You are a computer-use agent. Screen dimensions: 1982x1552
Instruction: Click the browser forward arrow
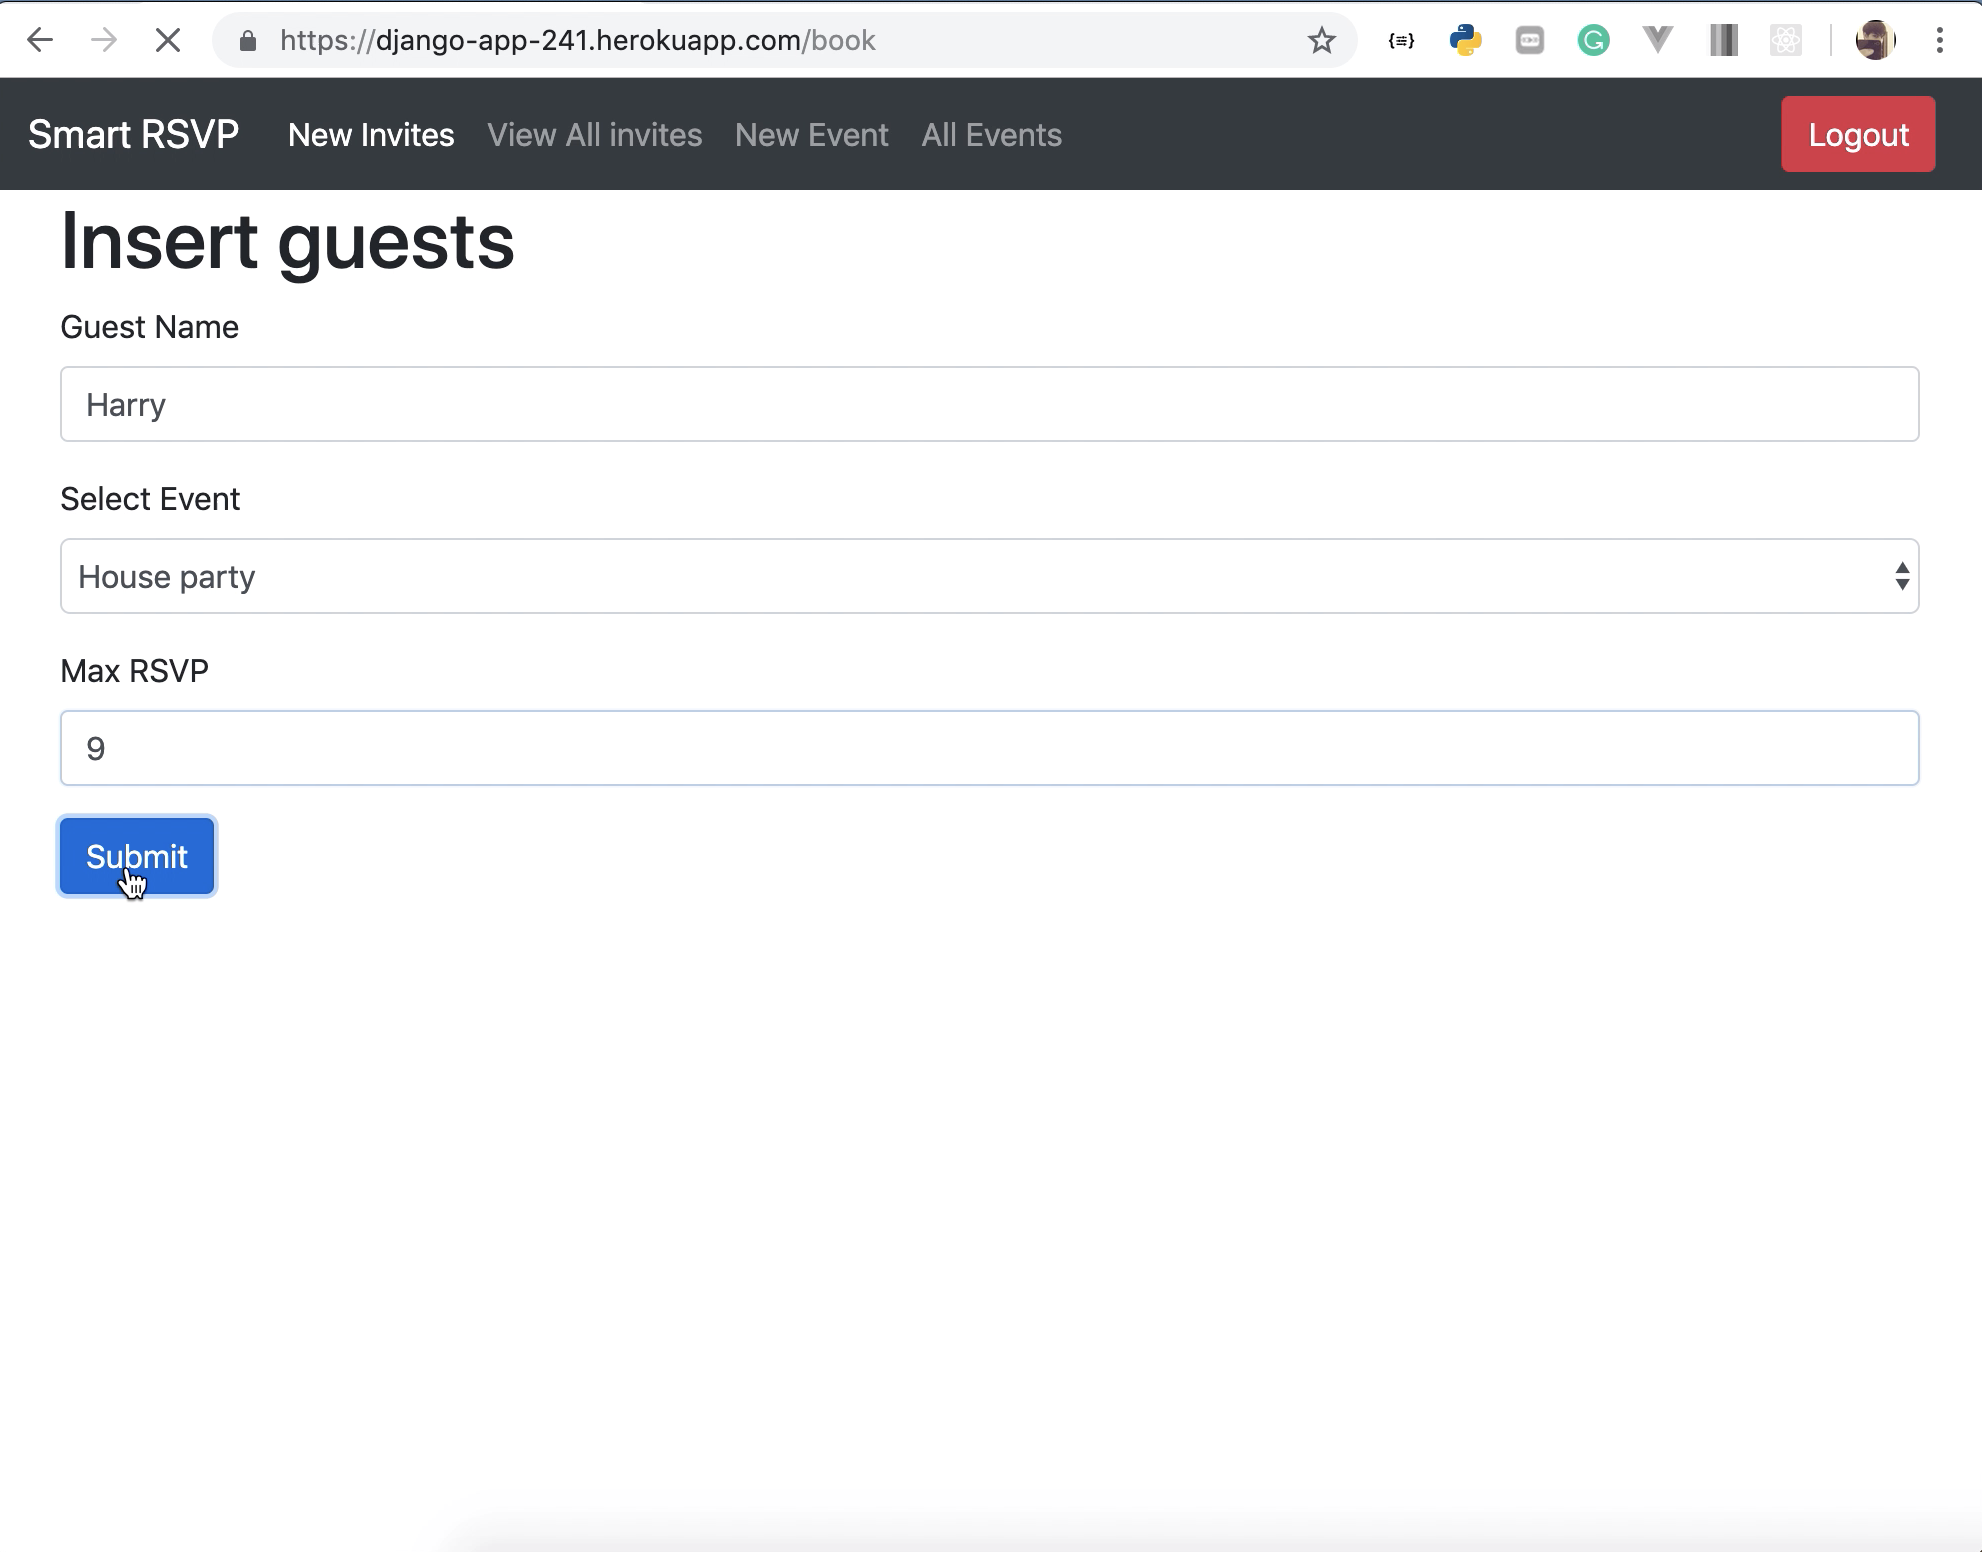pyautogui.click(x=104, y=40)
